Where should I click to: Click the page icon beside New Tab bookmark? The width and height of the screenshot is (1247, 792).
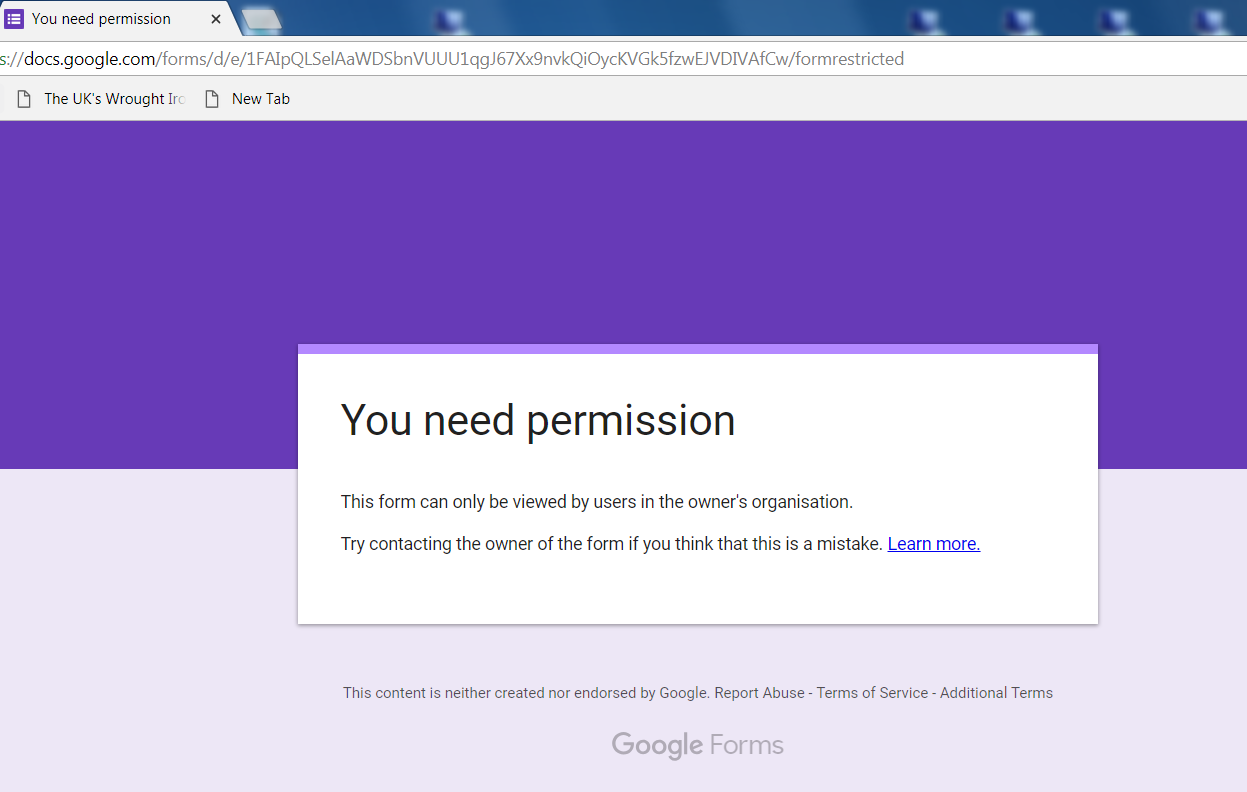click(x=211, y=99)
